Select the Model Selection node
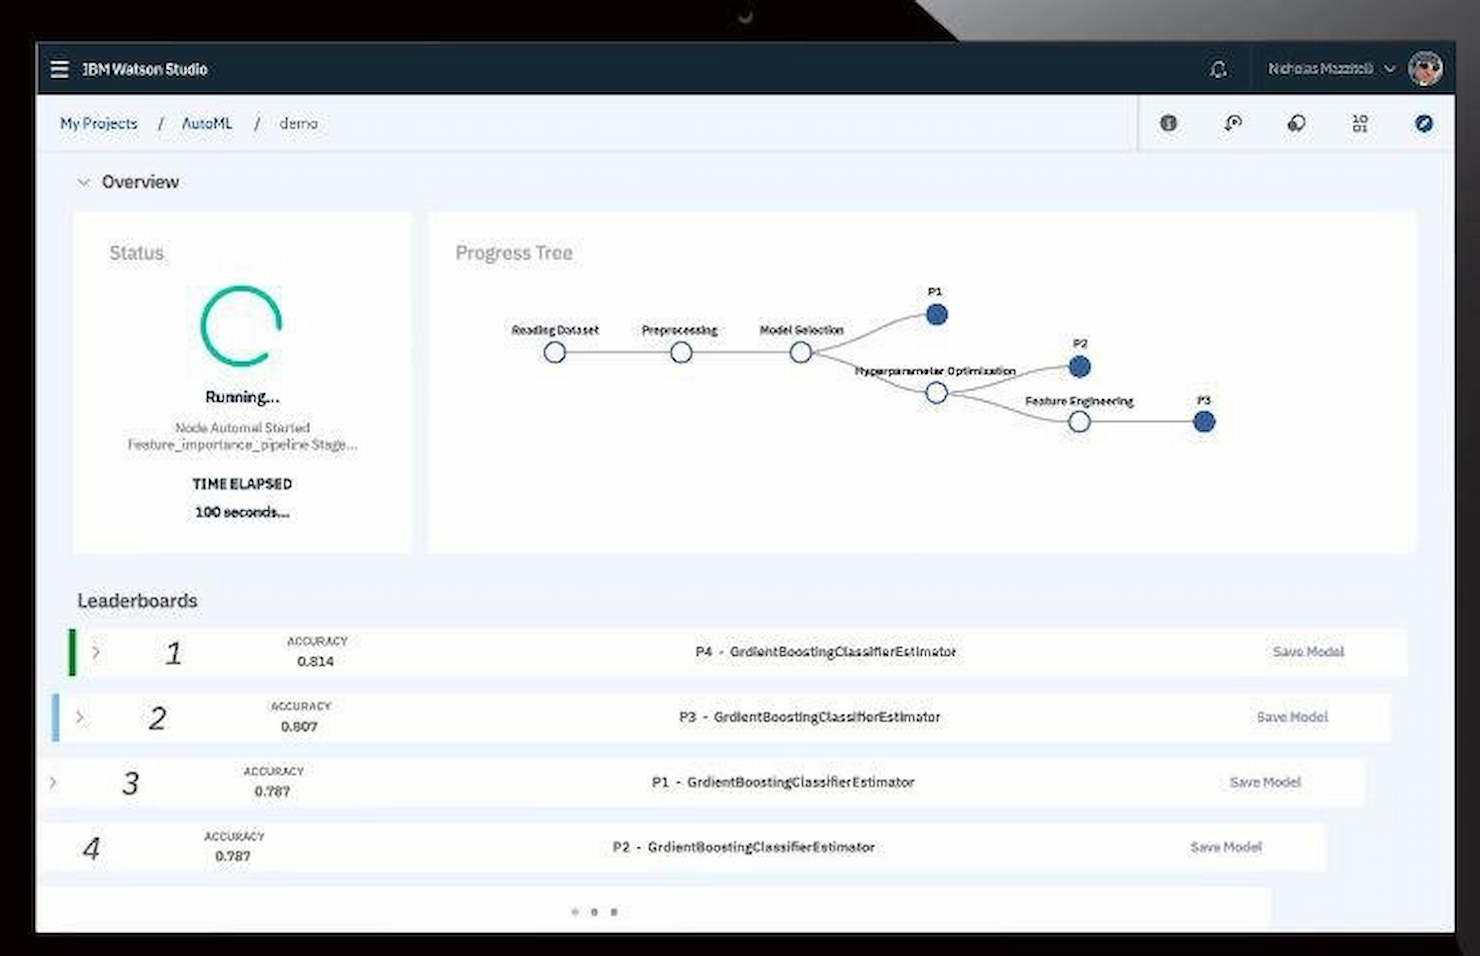Image resolution: width=1480 pixels, height=956 pixels. [800, 352]
